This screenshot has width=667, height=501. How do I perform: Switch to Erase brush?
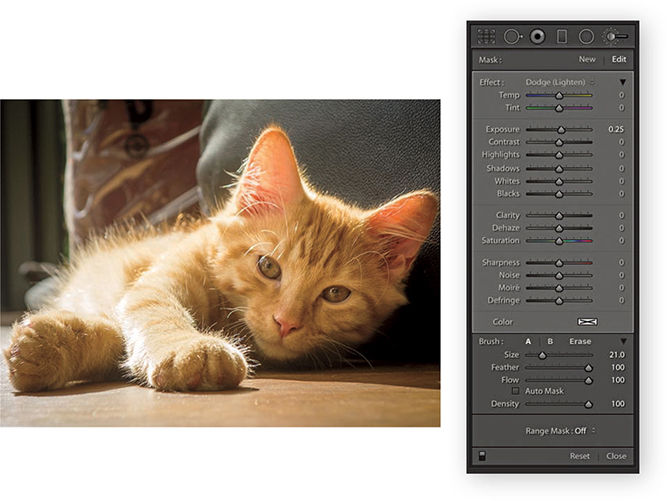coord(580,342)
